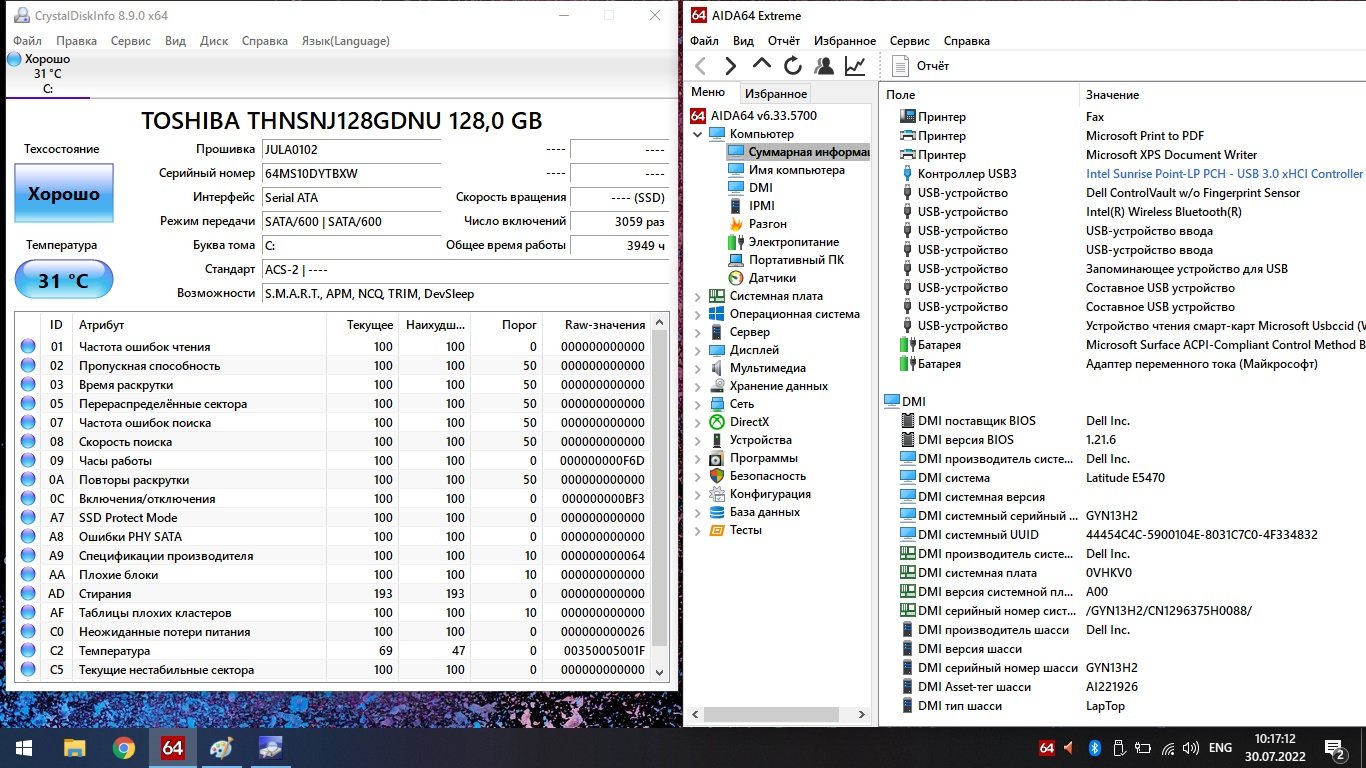Open File Explorer from taskbar
Image resolution: width=1366 pixels, height=768 pixels.
pyautogui.click(x=74, y=747)
